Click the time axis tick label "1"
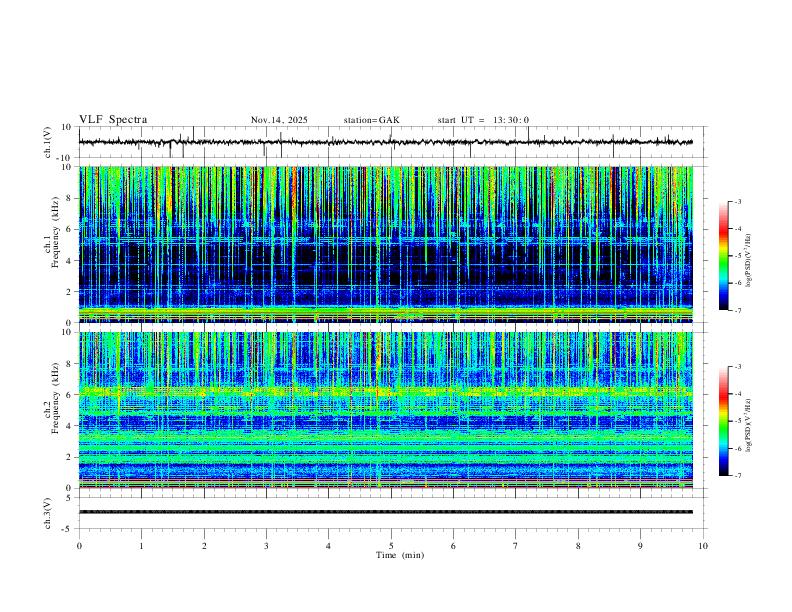Screen dimensions: 792x612 tap(141, 546)
